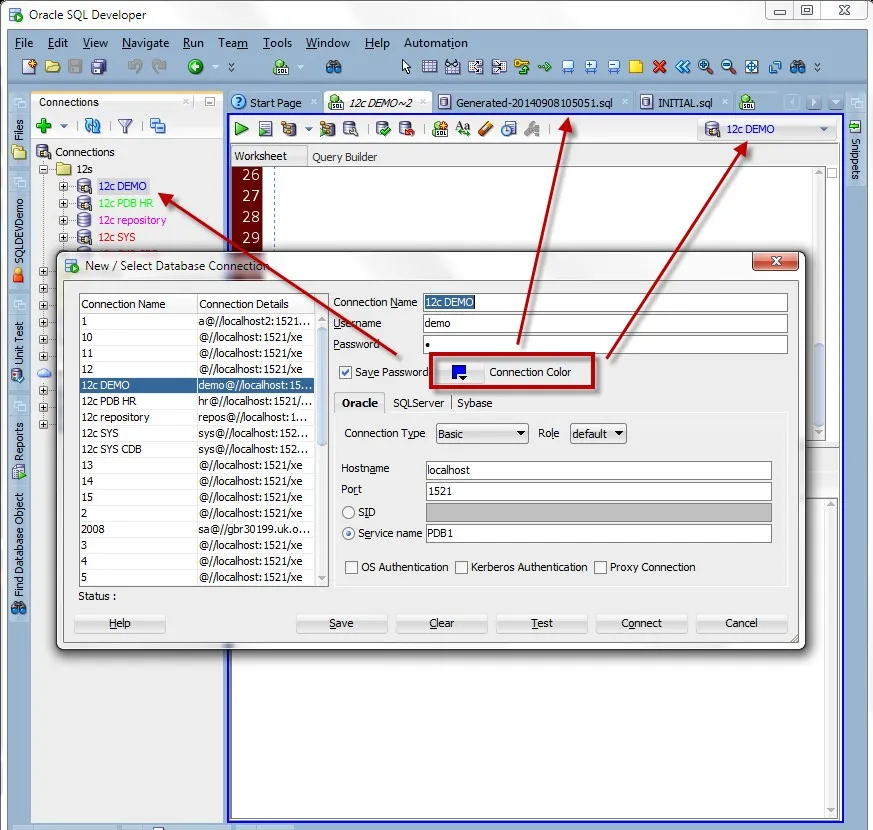Click the Rollback icon in worksheet toolbar
The width and height of the screenshot is (873, 830).
point(406,129)
